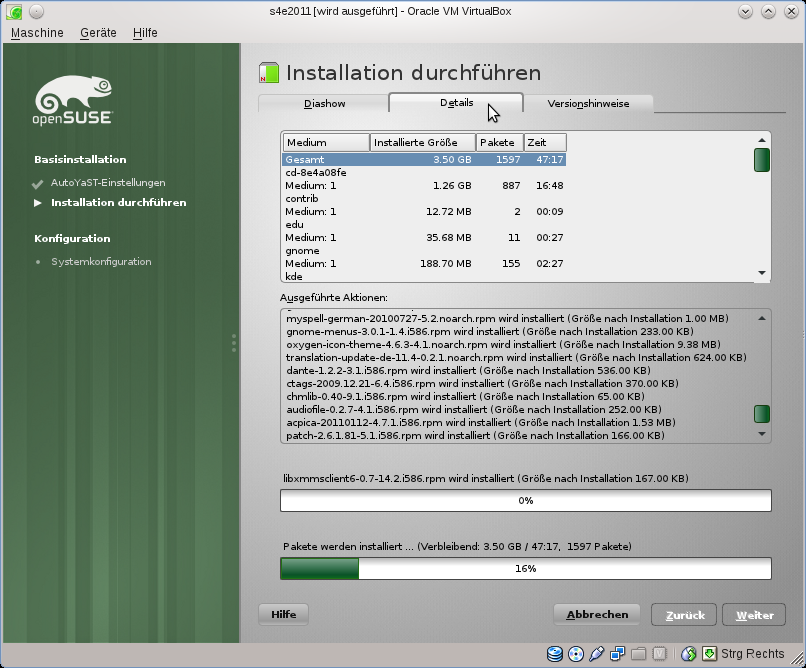Sort by the Pakete column header
This screenshot has height=668, width=806.
coord(500,142)
